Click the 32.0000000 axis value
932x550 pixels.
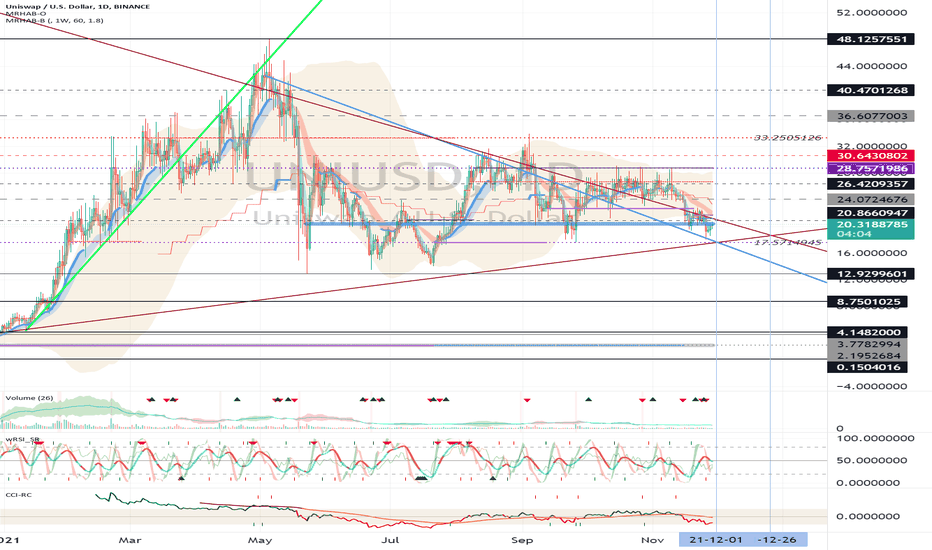pos(871,146)
